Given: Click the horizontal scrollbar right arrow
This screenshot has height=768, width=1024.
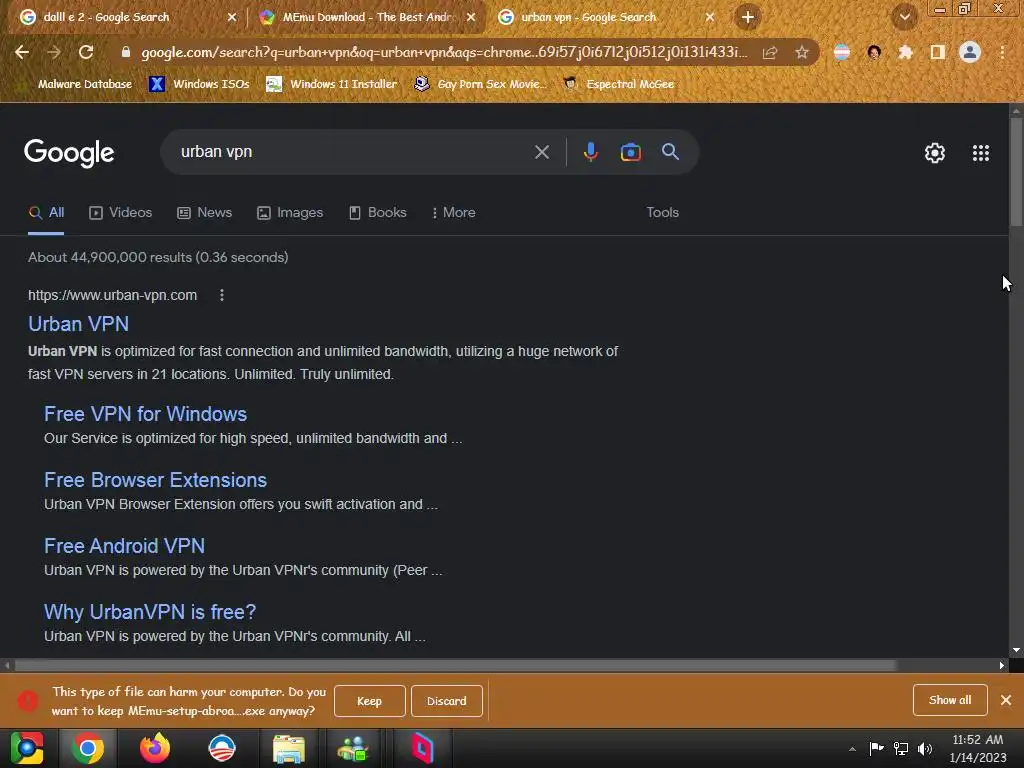Looking at the screenshot, I should coord(1002,665).
